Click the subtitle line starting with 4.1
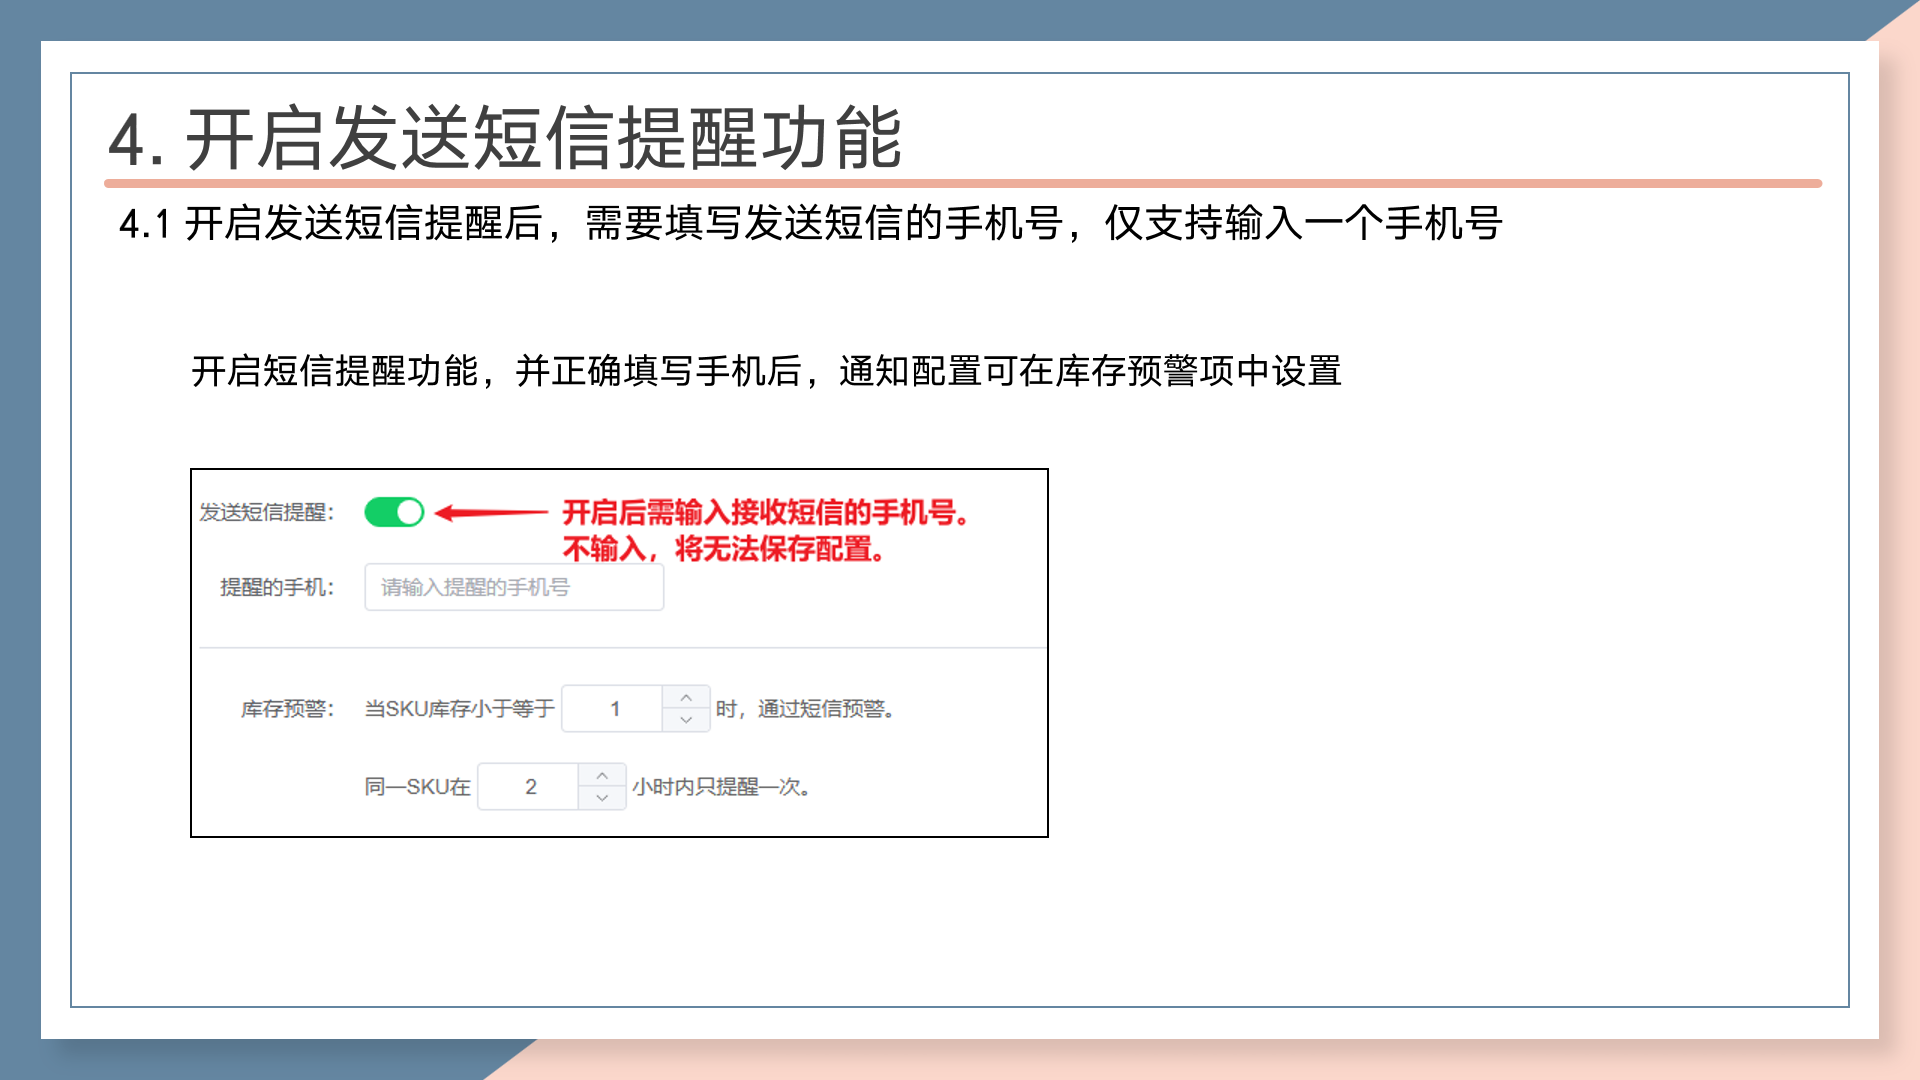Image resolution: width=1920 pixels, height=1080 pixels. click(810, 223)
